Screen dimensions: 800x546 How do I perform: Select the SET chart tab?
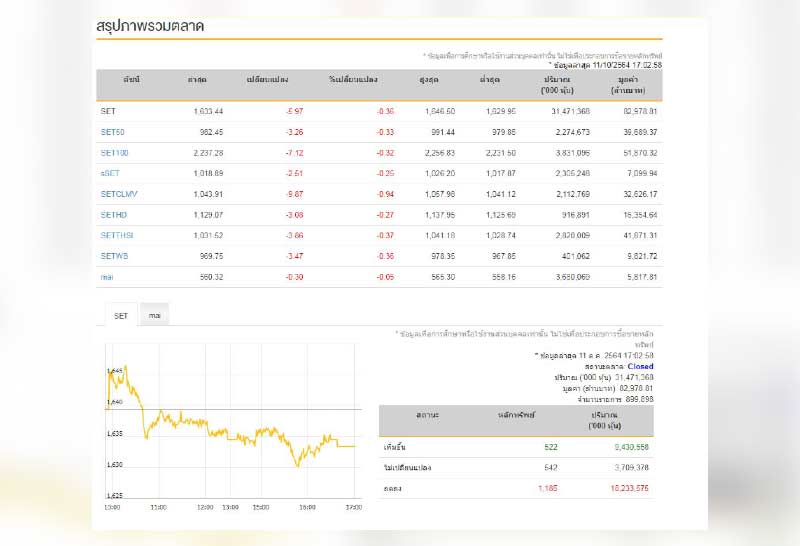point(120,316)
